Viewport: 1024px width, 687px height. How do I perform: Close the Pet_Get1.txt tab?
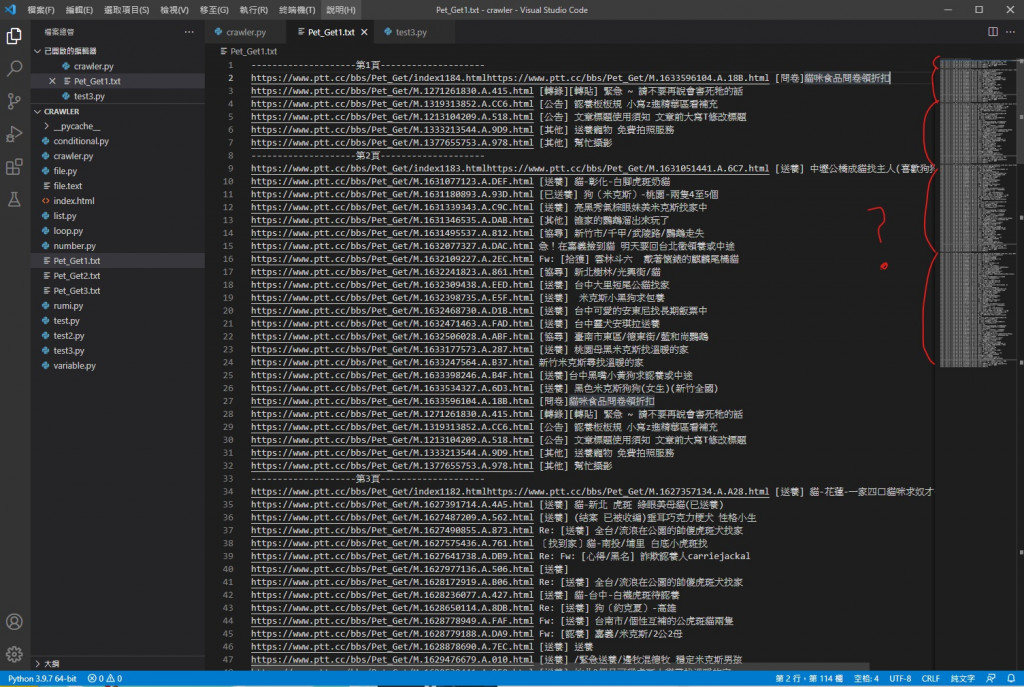(x=364, y=32)
